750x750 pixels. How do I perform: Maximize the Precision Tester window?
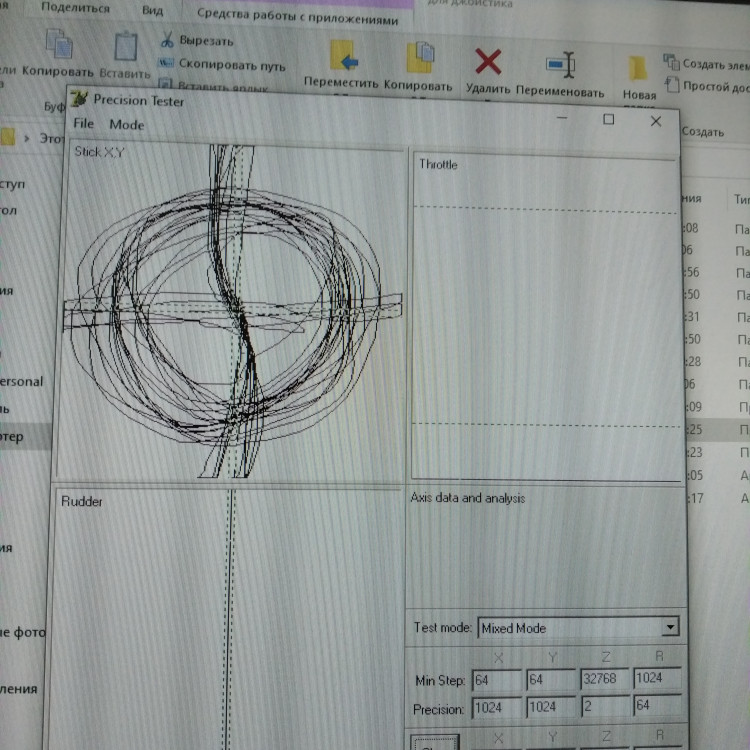click(608, 119)
